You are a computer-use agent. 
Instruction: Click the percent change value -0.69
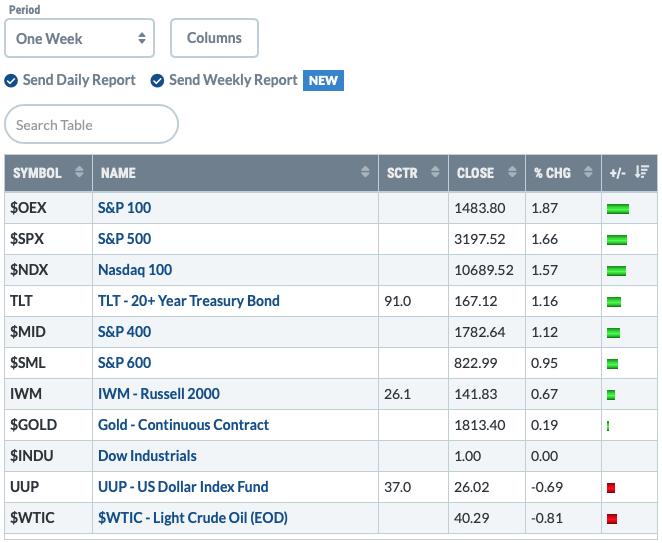click(547, 487)
